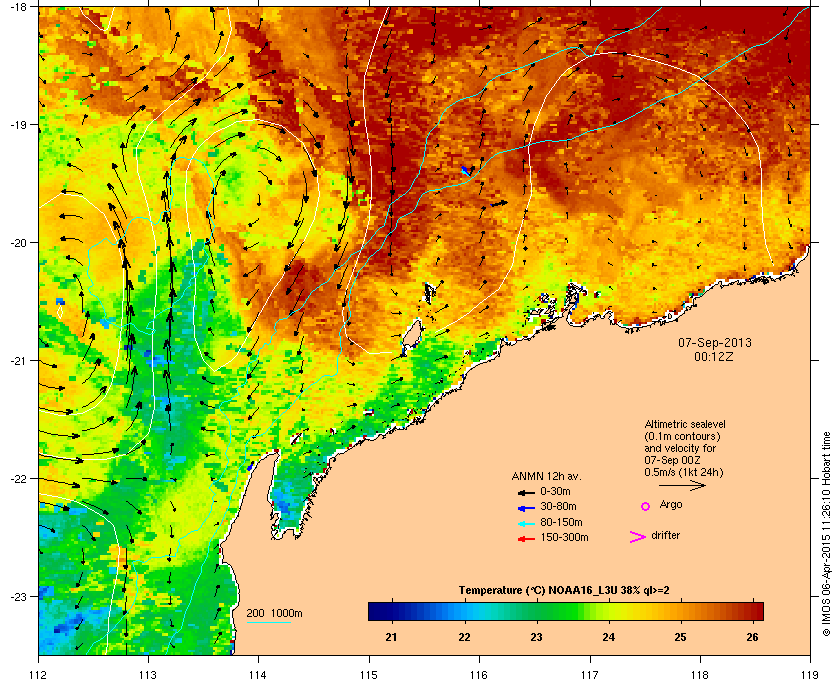Click the latitude axis label -22
The height and width of the screenshot is (680, 840).
coord(18,479)
